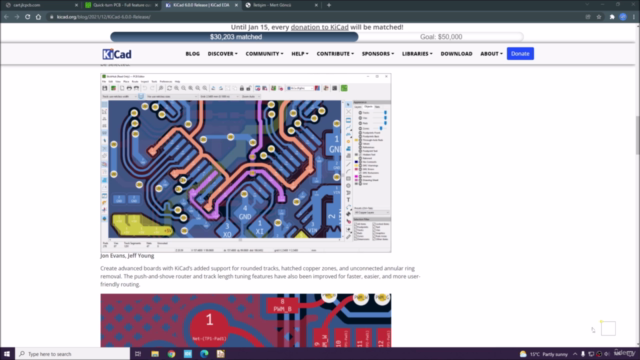Select the KiCad 6.0.0 Release tab

[x=201, y=5]
